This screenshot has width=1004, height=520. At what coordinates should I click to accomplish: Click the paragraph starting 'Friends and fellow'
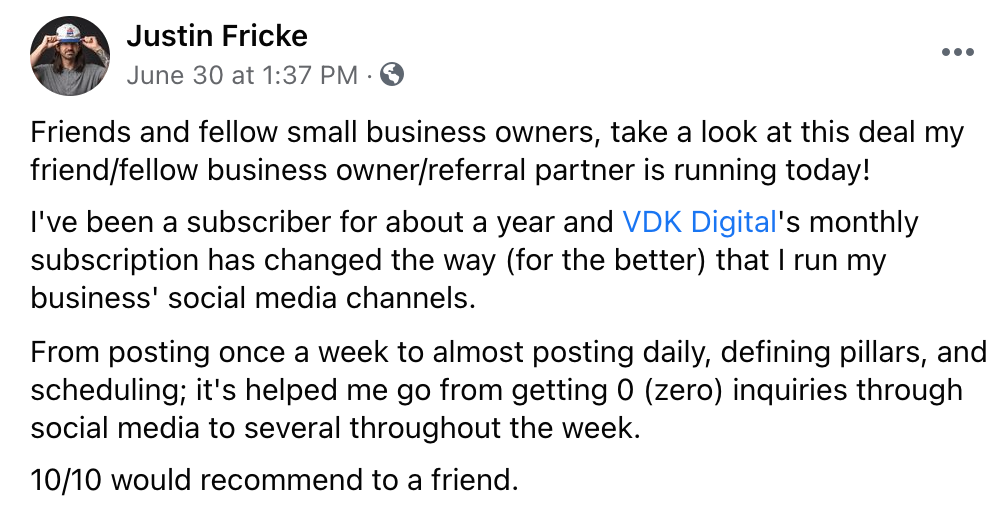click(497, 151)
